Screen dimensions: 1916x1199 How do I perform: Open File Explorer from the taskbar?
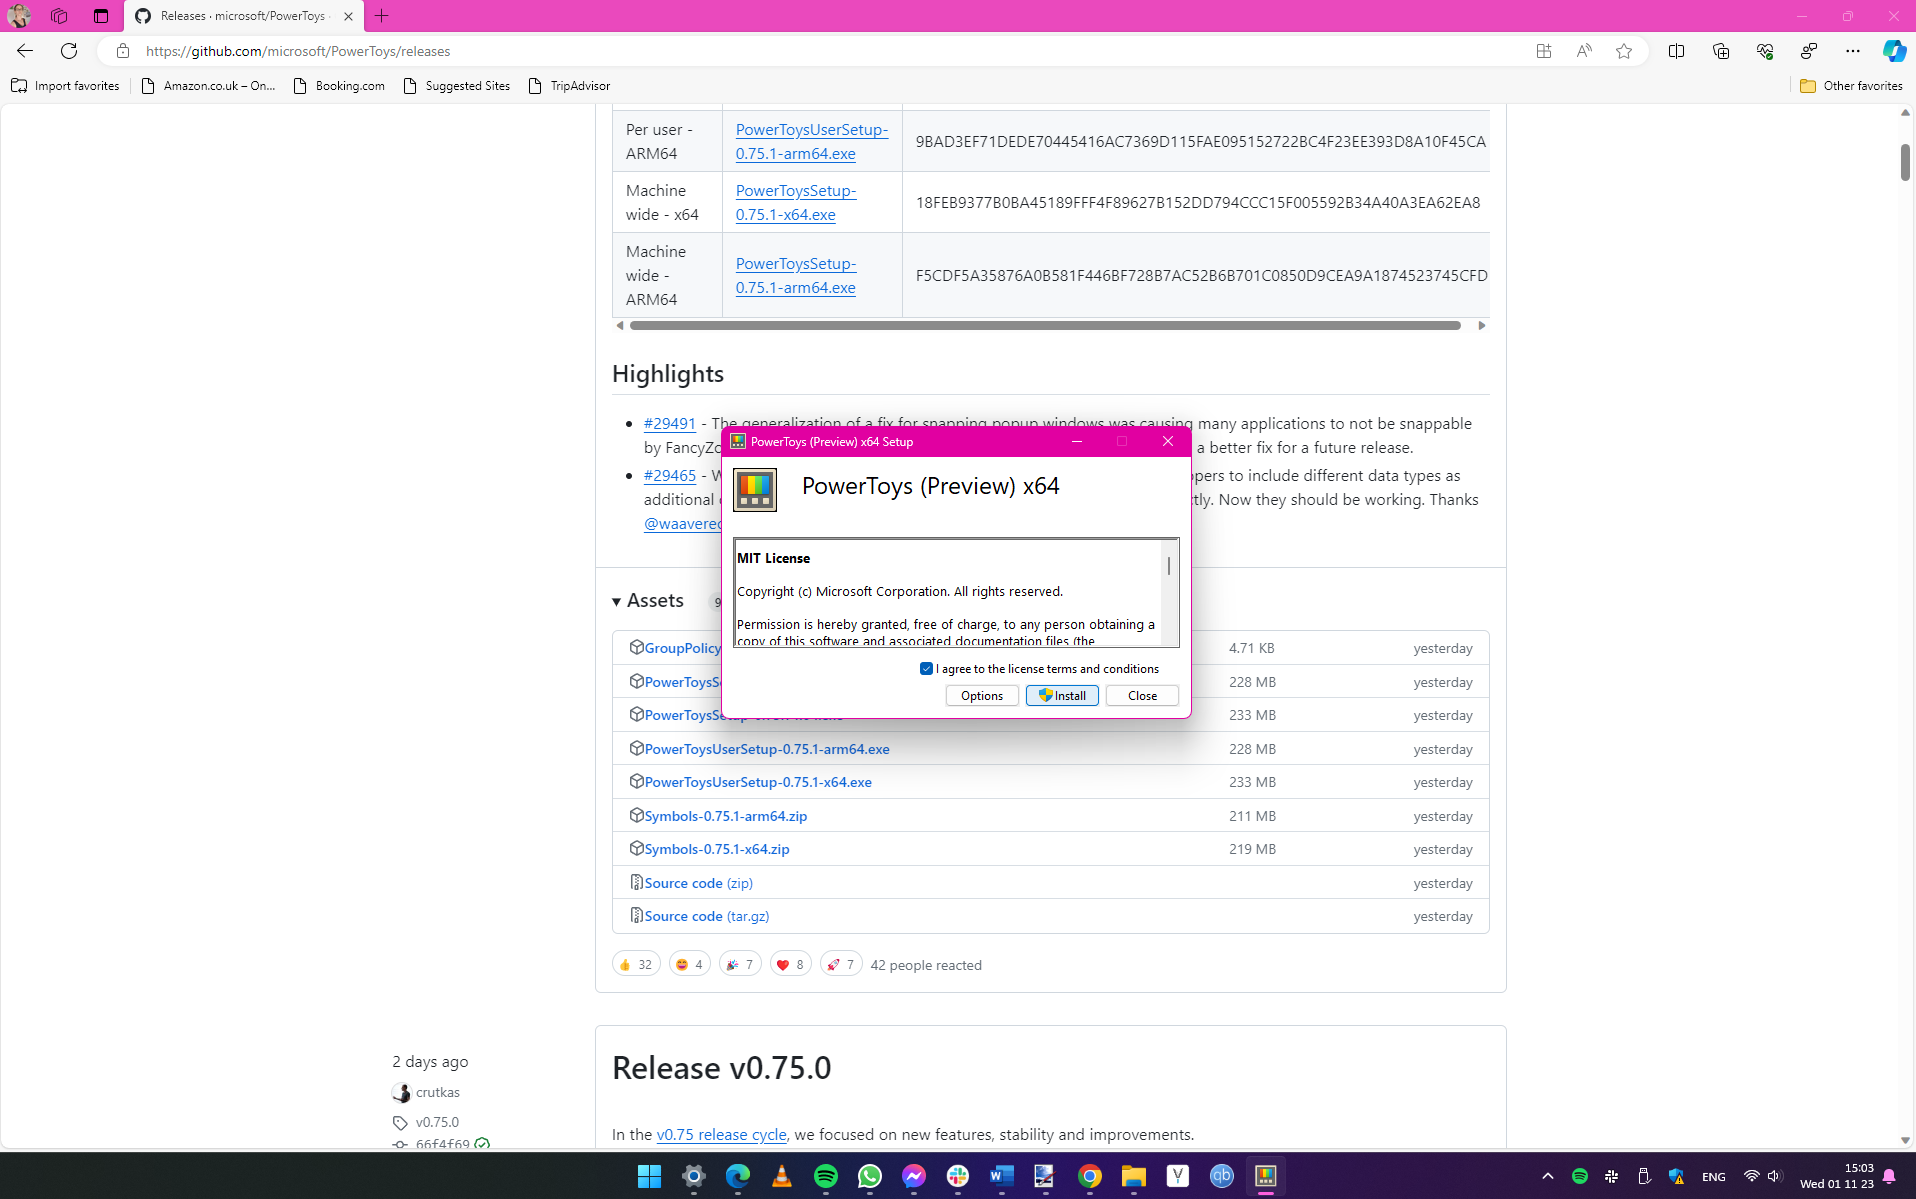pyautogui.click(x=1134, y=1176)
